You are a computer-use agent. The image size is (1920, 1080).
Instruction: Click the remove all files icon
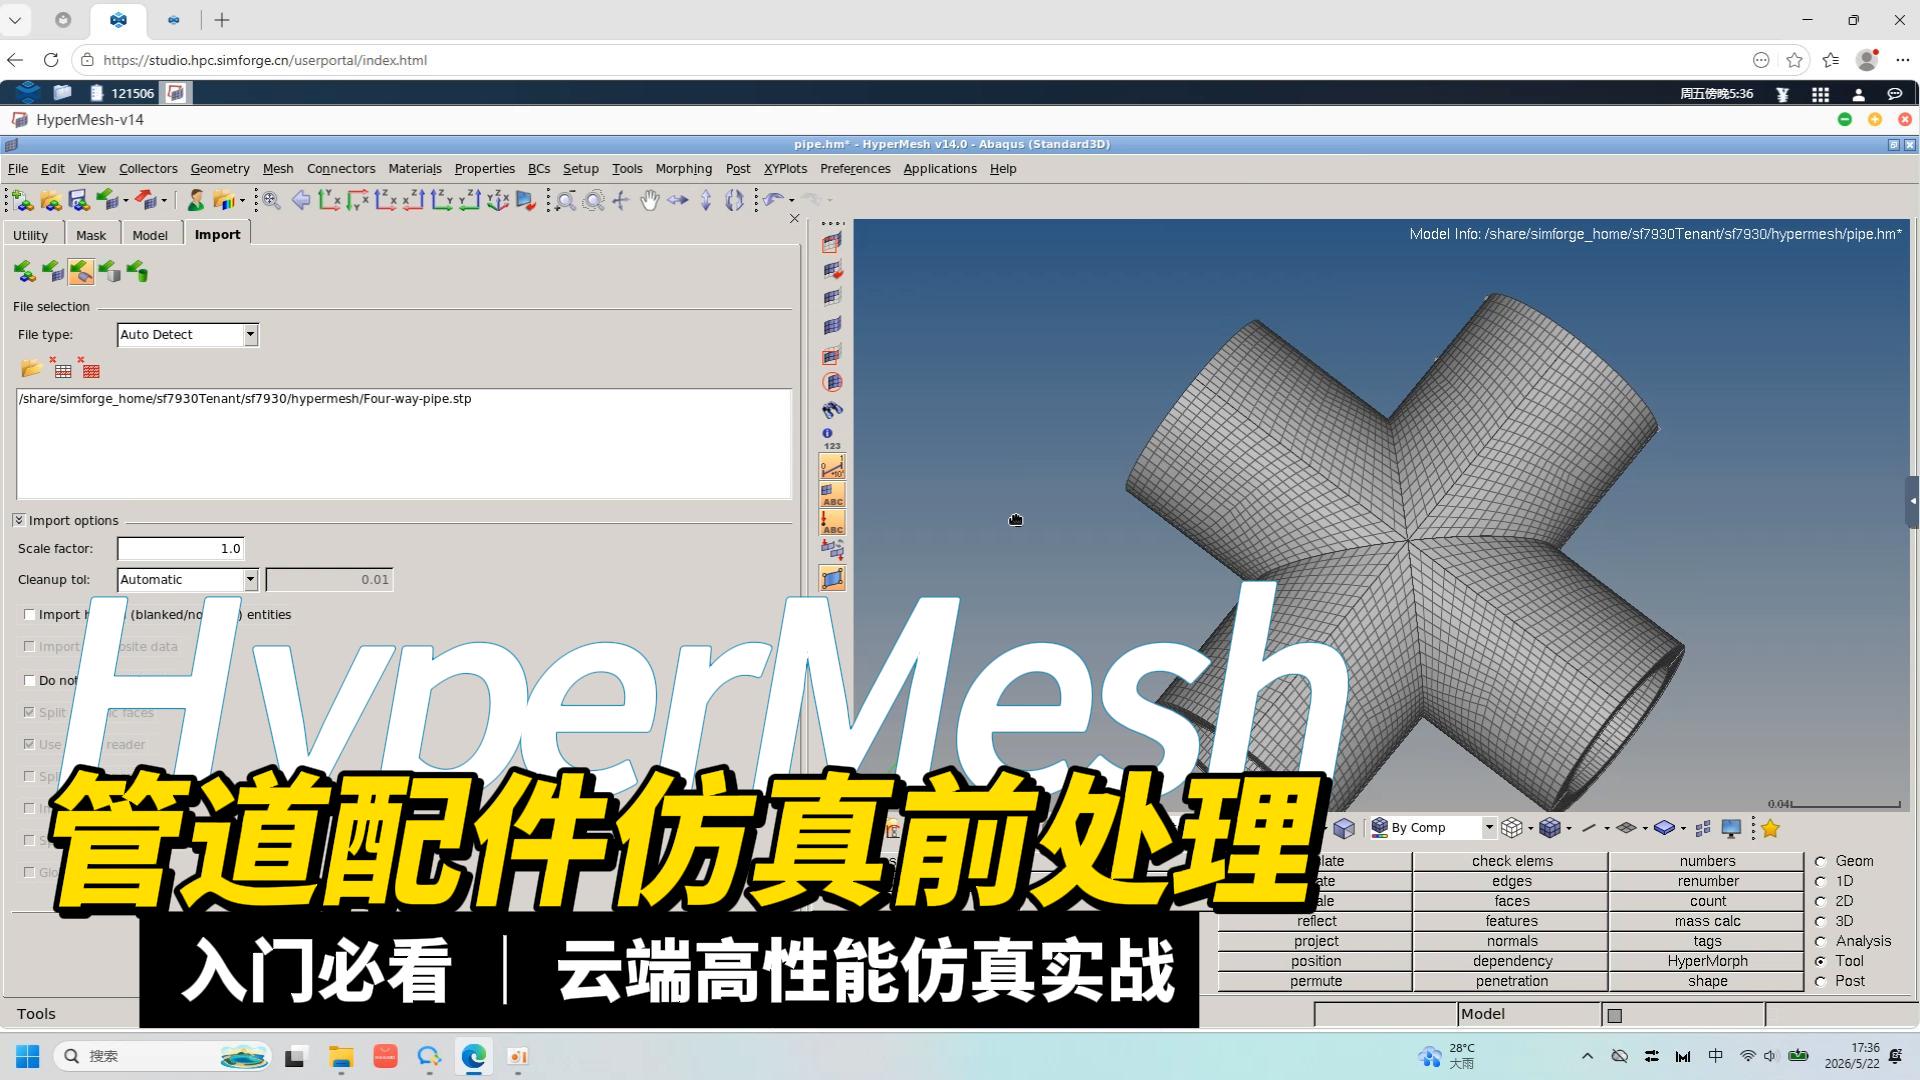click(x=90, y=369)
